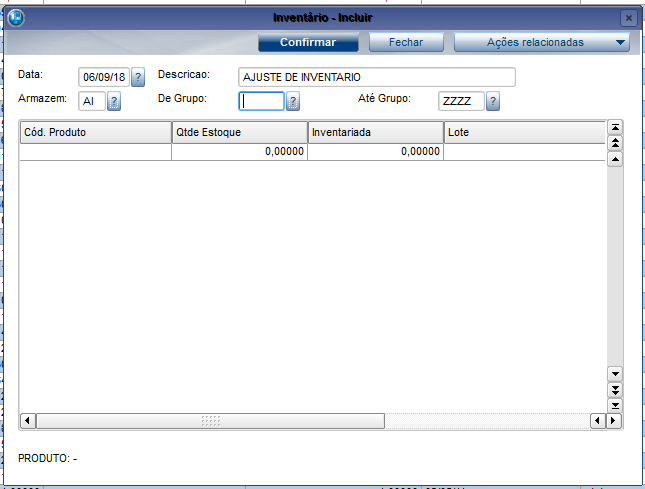Click the Descricao input field
This screenshot has width=645, height=489.
[376, 77]
